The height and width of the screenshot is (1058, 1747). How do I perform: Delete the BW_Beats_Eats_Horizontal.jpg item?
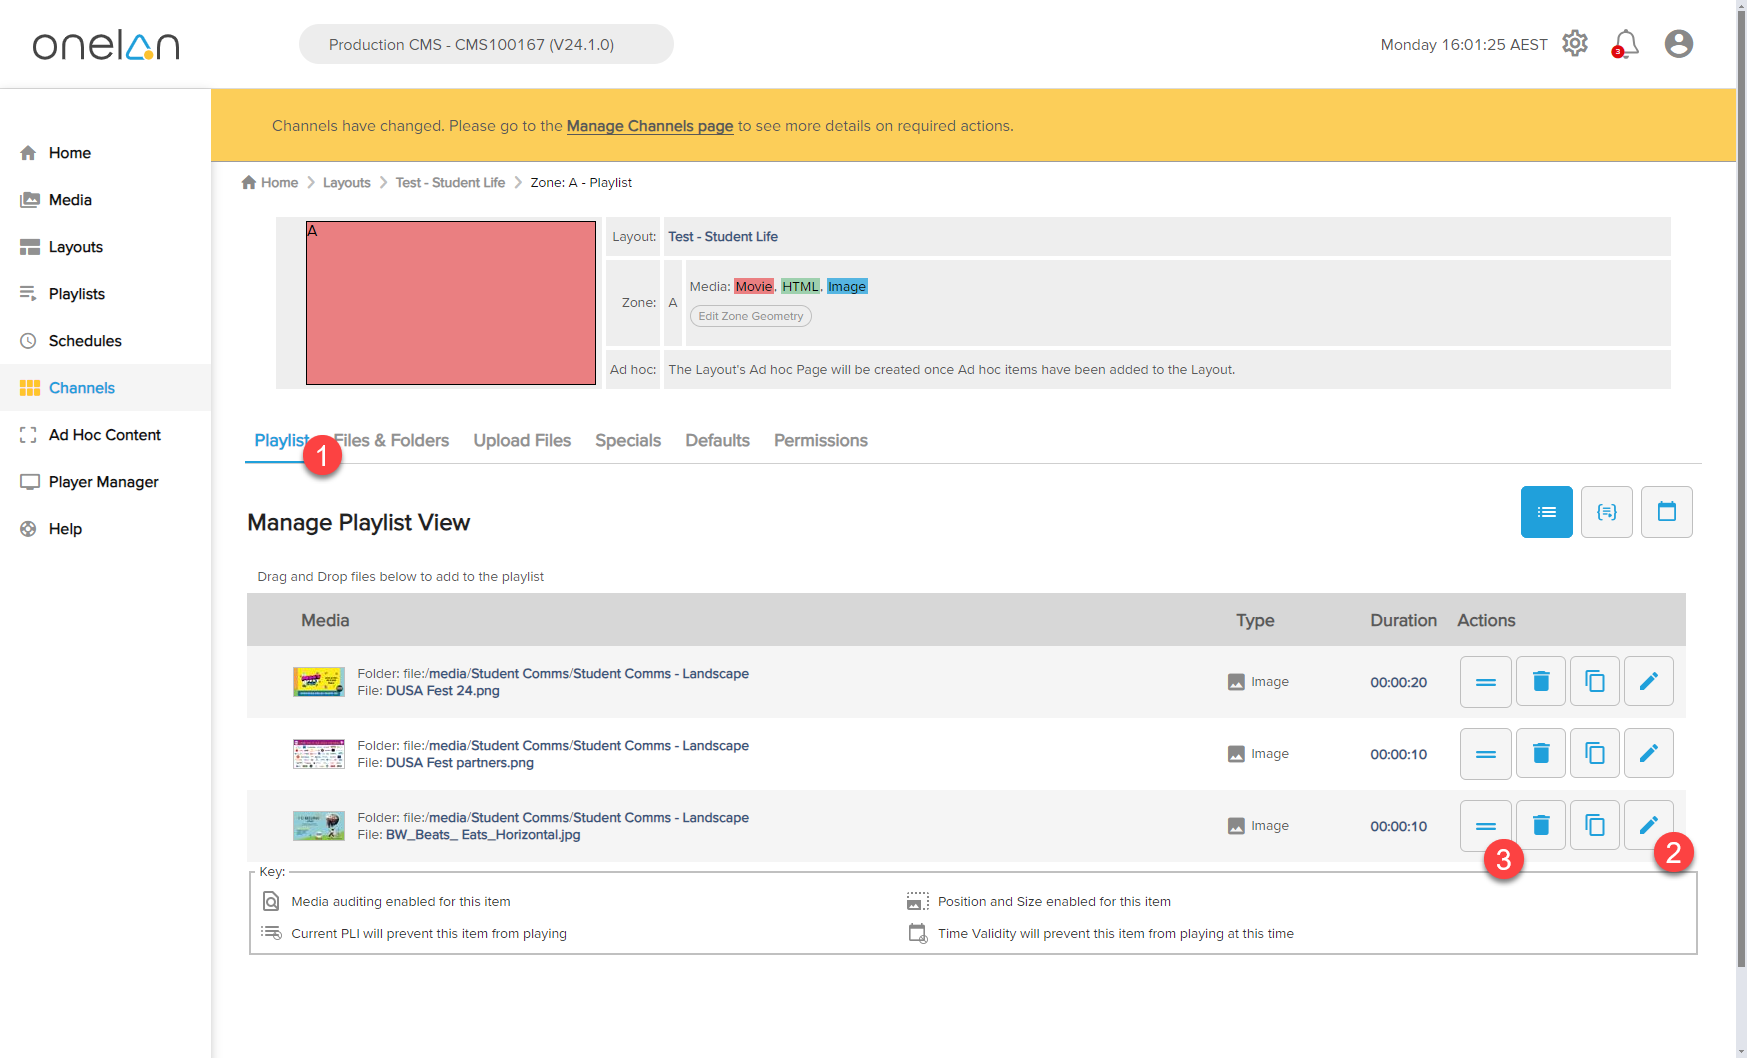pos(1540,826)
